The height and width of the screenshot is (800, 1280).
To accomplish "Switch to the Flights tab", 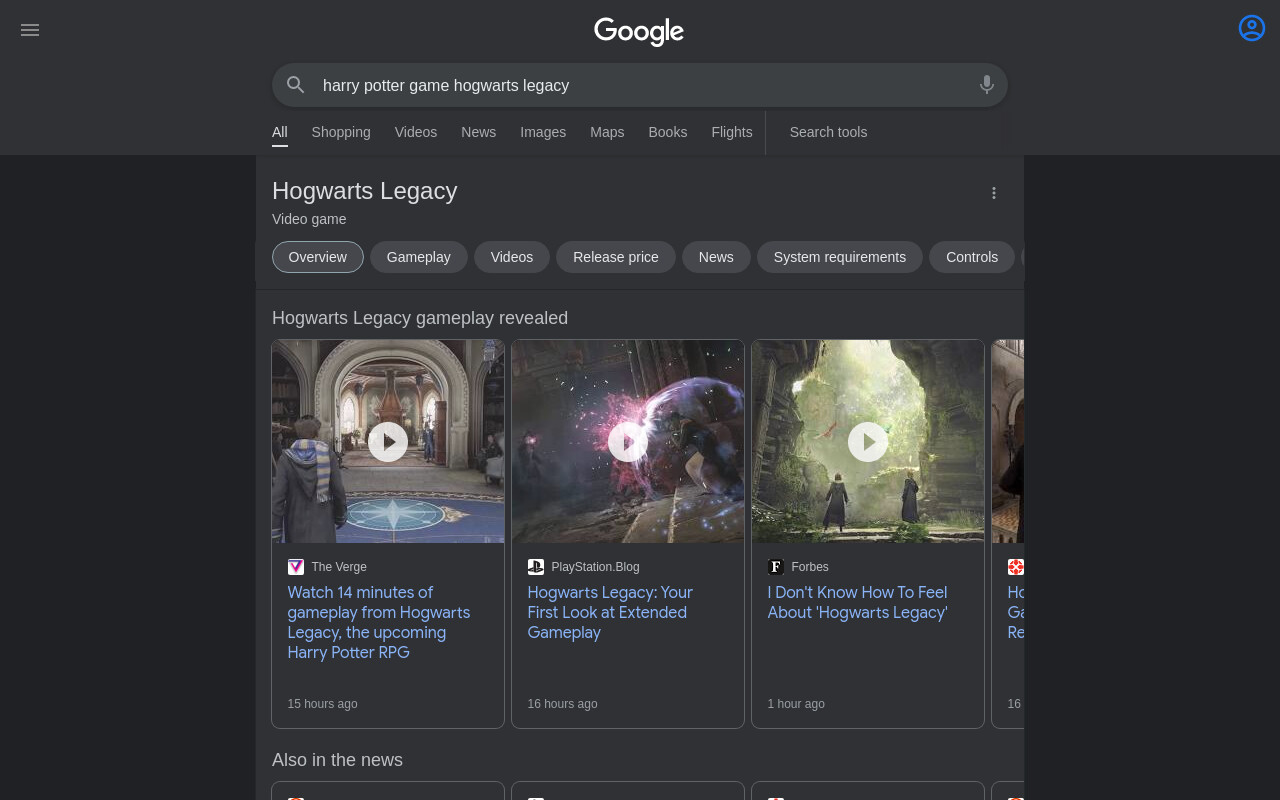I will [732, 132].
